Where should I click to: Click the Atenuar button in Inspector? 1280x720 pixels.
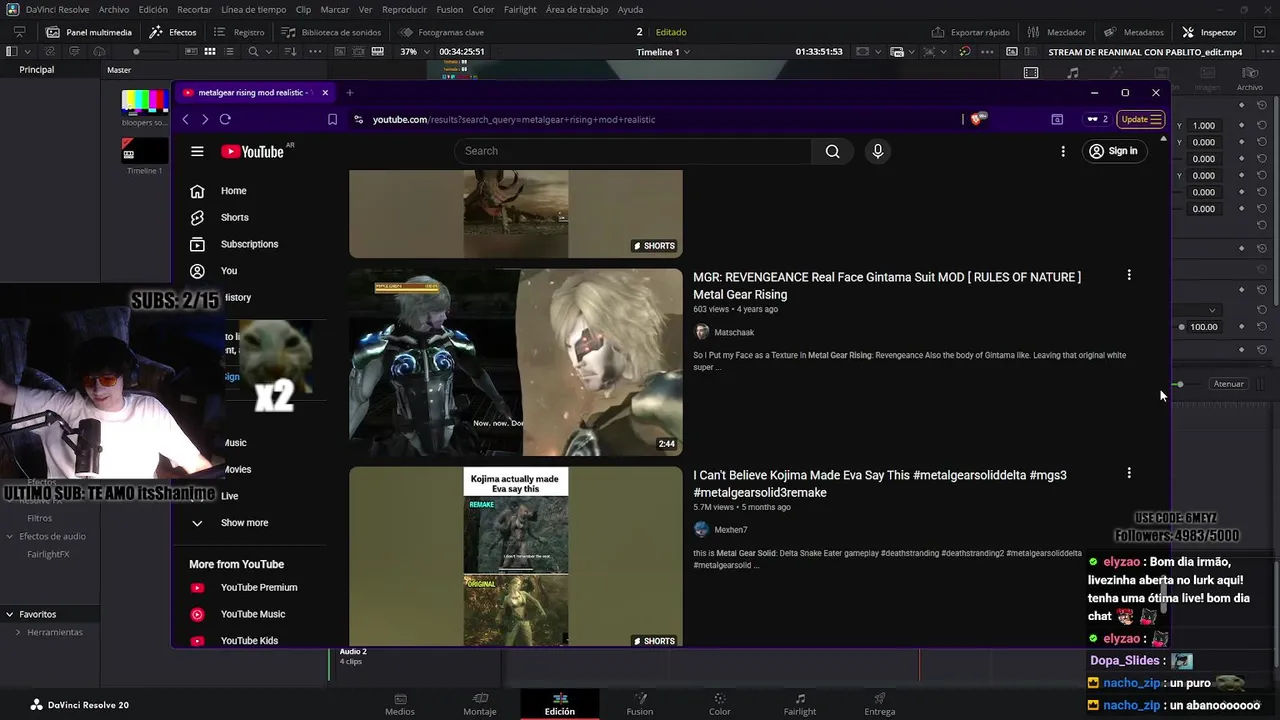click(x=1228, y=384)
